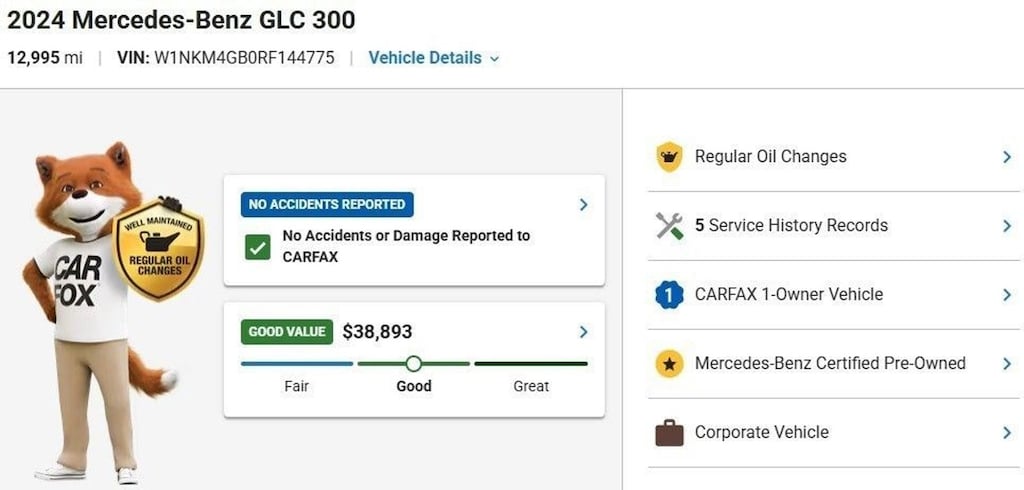Click the wrench and screwdriver service icon
Screen dimensions: 1024x490
(669, 226)
